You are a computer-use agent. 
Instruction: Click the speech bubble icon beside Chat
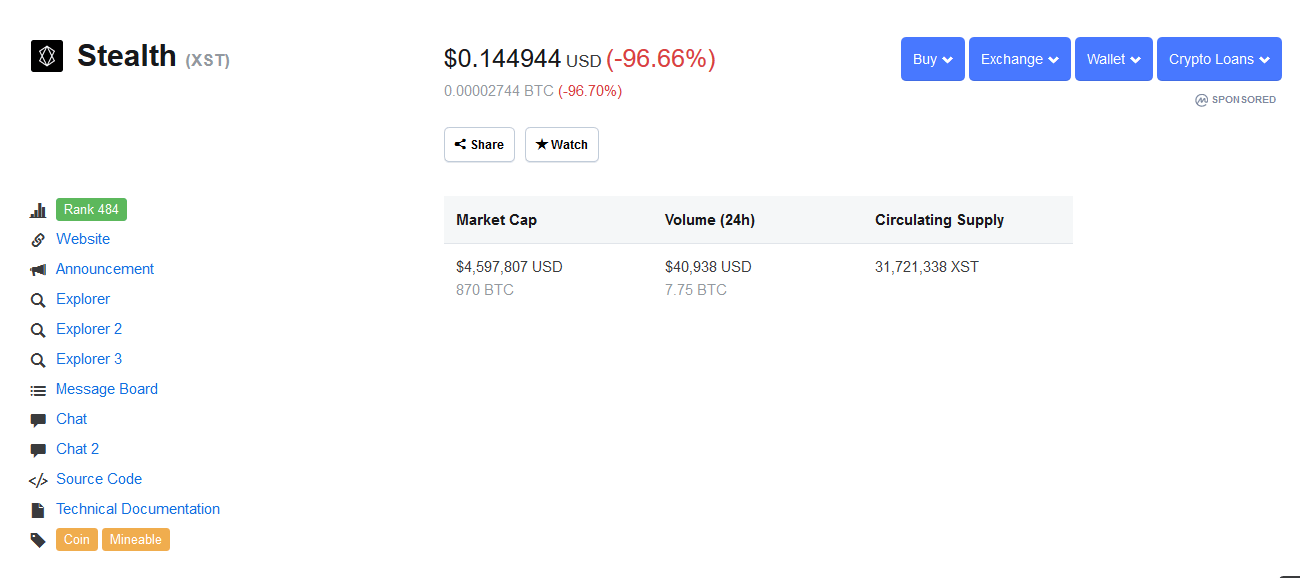(38, 418)
